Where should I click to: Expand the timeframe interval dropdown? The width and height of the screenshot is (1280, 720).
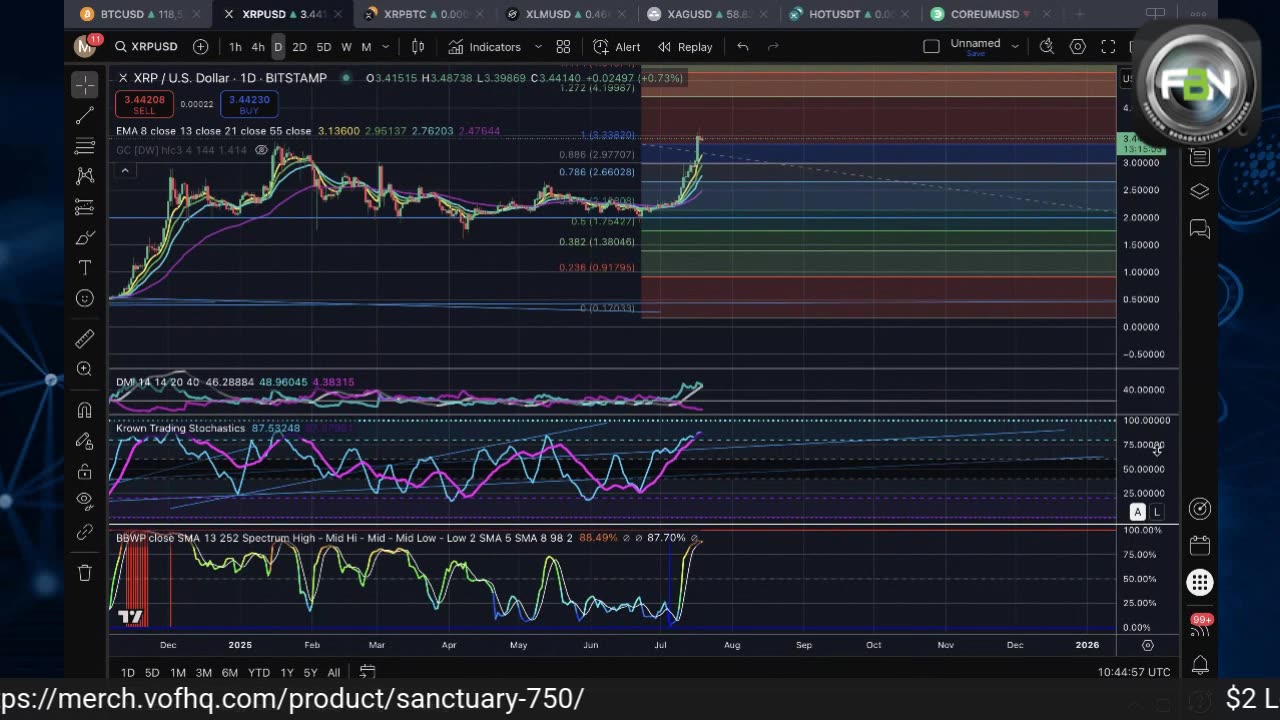(385, 47)
